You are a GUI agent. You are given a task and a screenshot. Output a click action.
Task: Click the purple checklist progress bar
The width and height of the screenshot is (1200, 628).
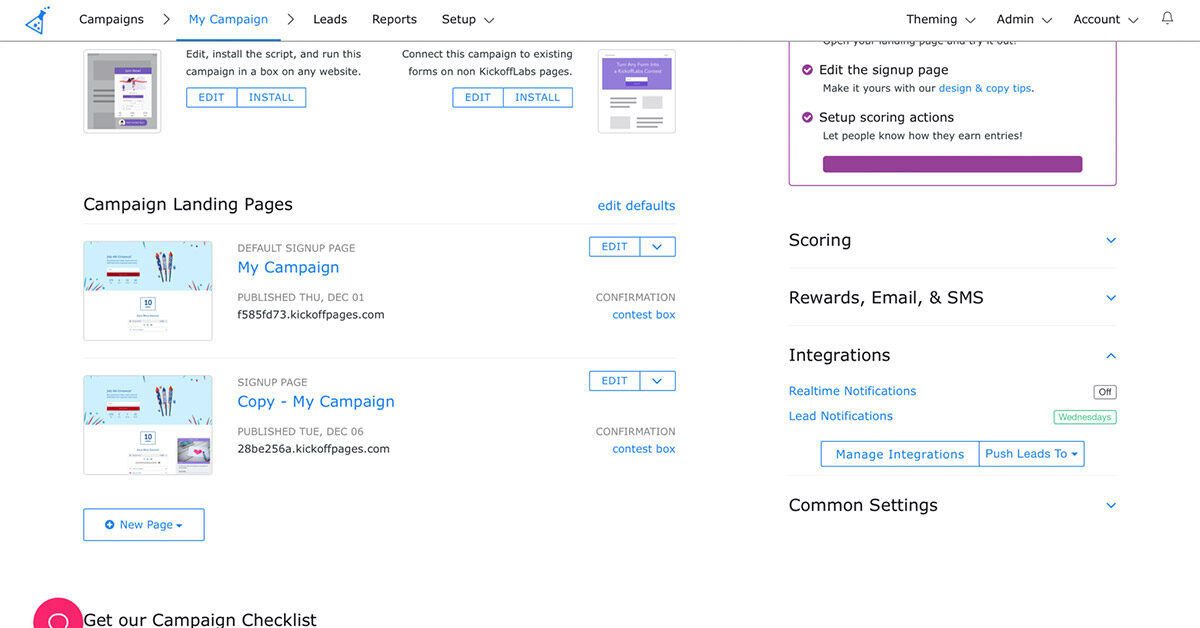(x=952, y=164)
